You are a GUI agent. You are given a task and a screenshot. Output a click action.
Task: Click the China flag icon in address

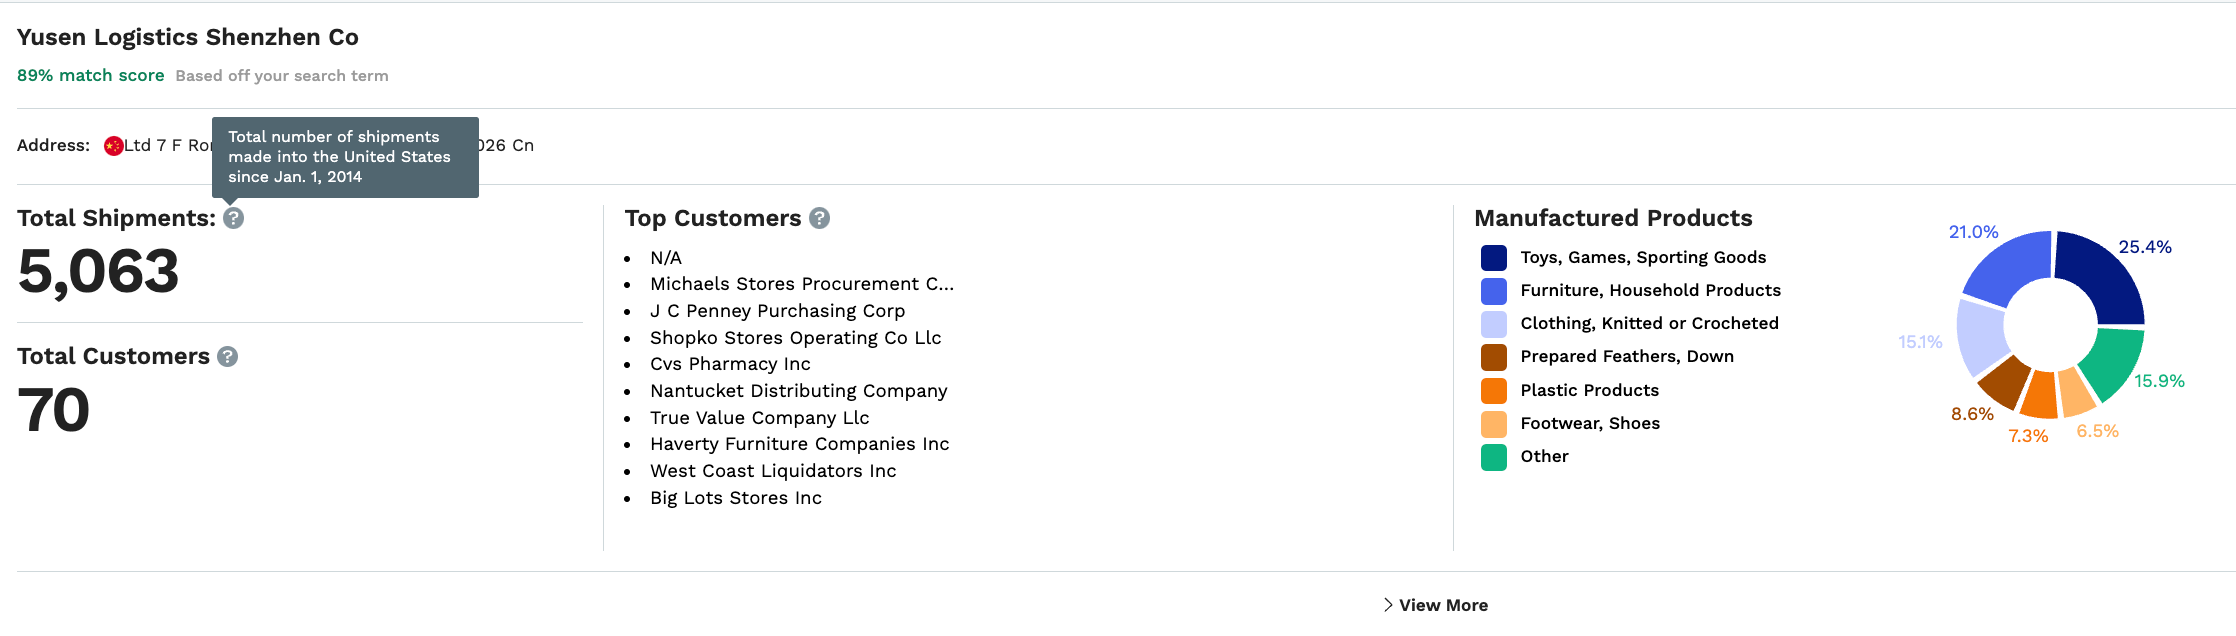(x=114, y=146)
